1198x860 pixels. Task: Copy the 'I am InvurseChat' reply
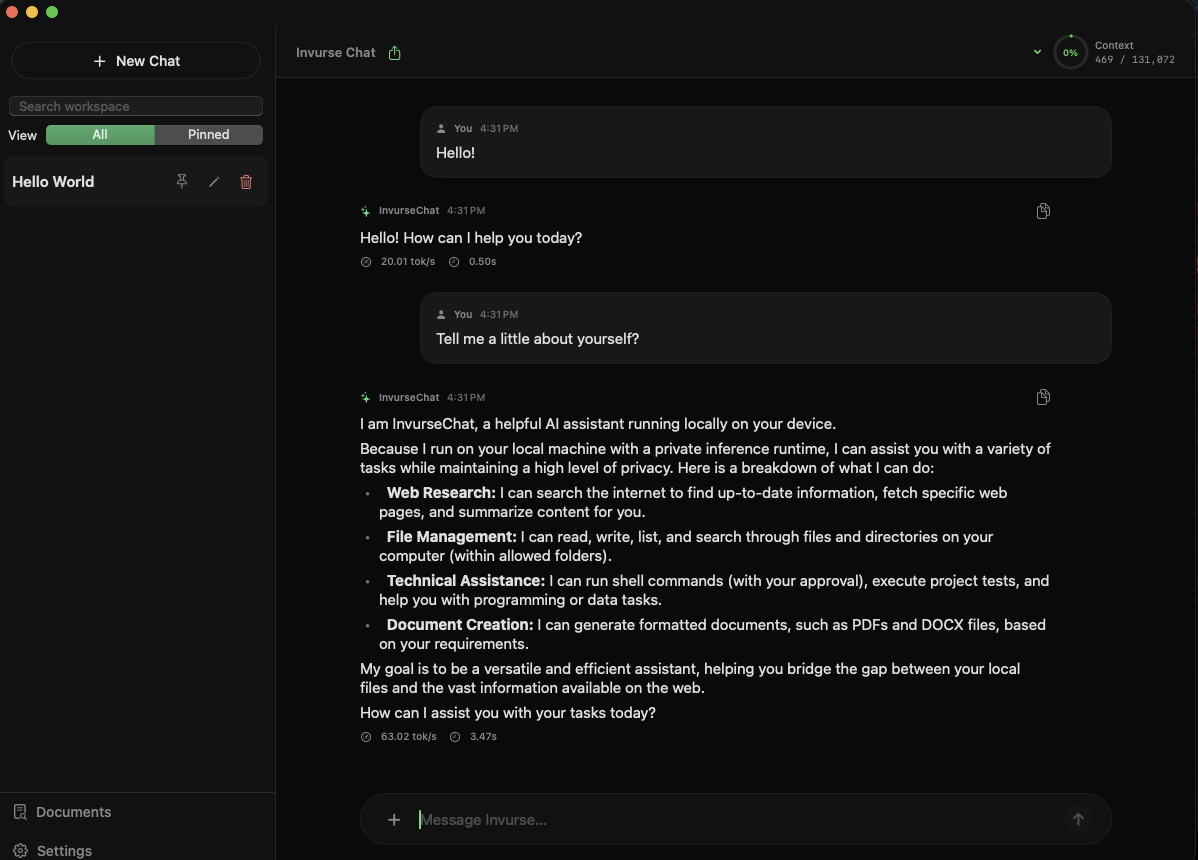click(1043, 397)
